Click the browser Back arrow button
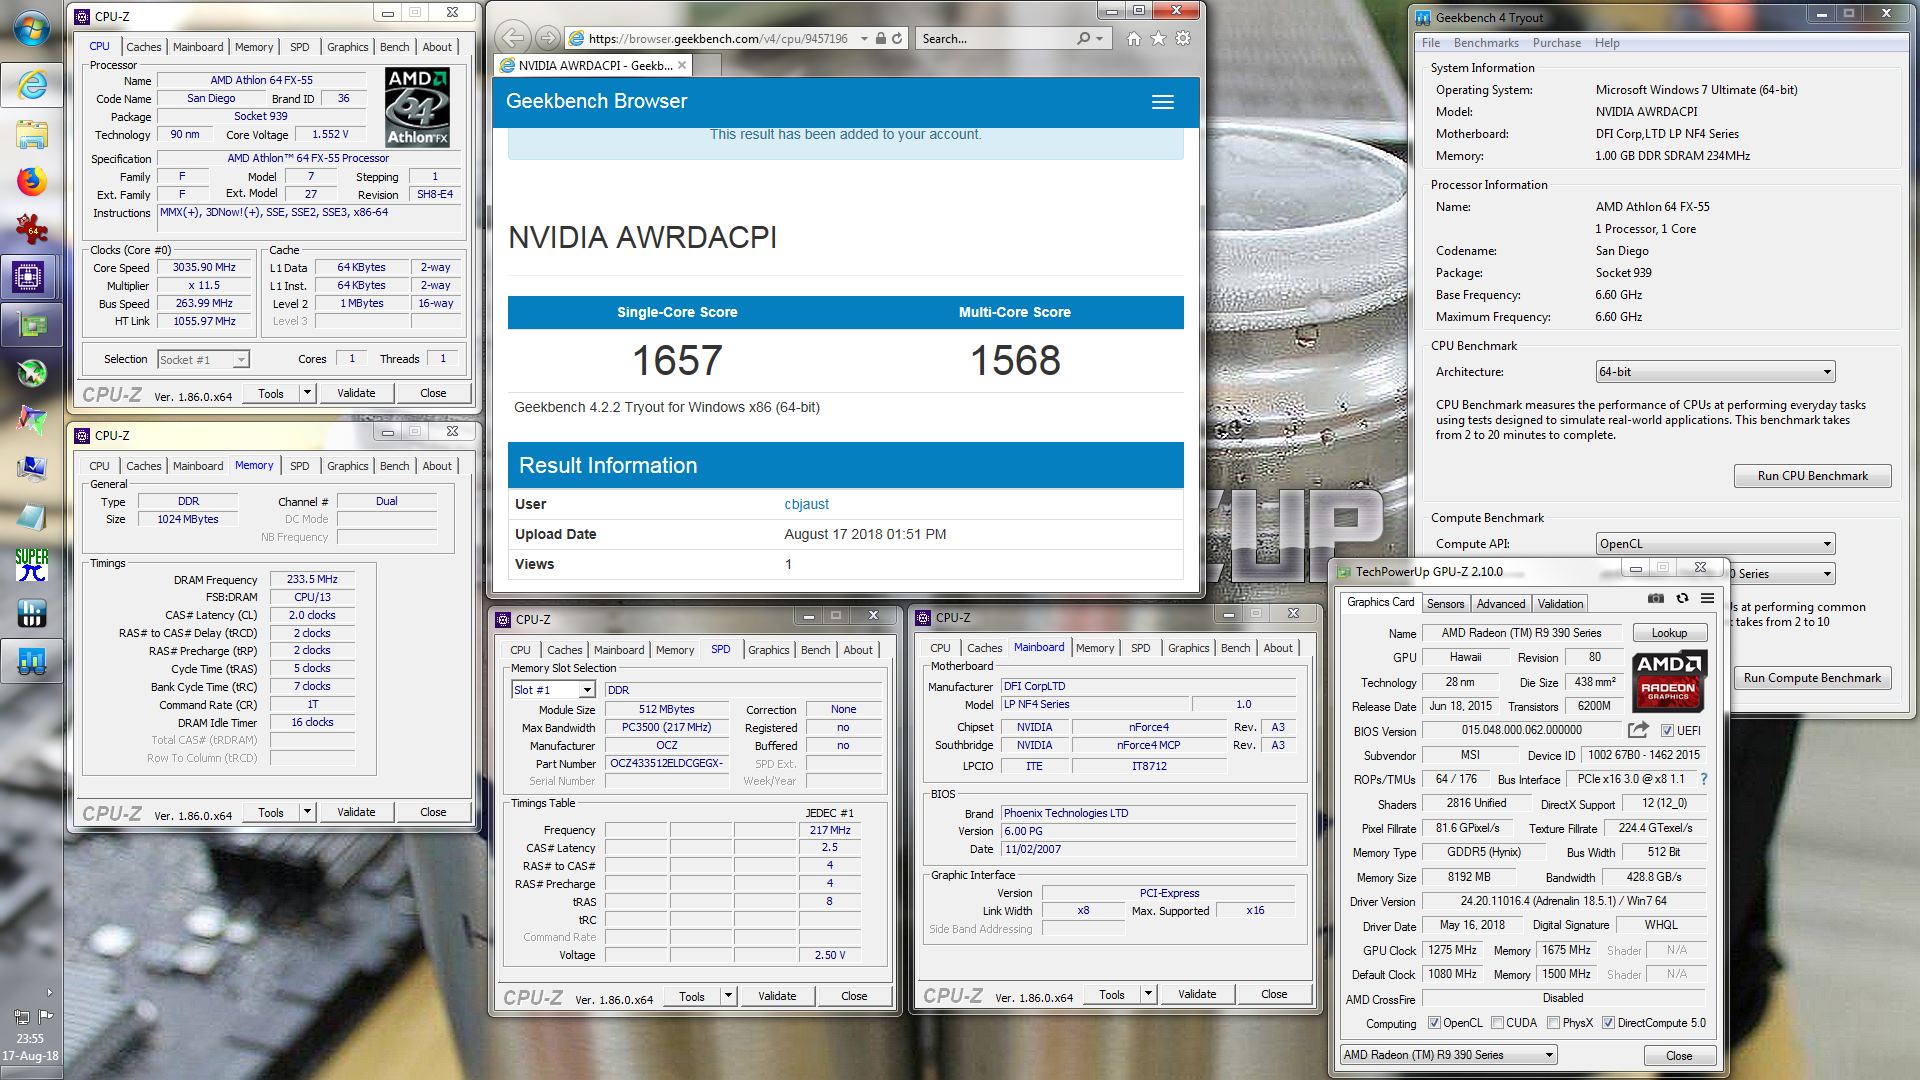 [513, 38]
